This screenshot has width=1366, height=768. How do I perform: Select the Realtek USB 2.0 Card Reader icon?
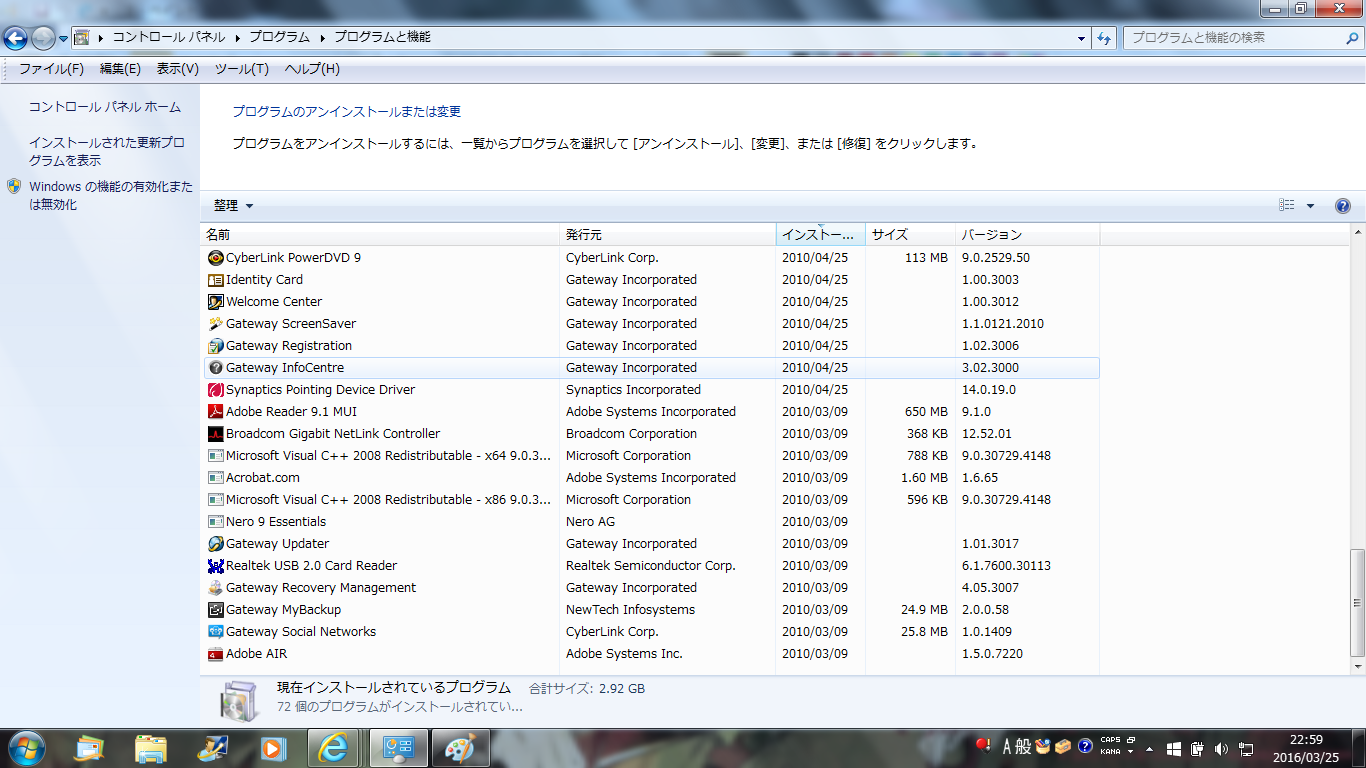click(215, 566)
